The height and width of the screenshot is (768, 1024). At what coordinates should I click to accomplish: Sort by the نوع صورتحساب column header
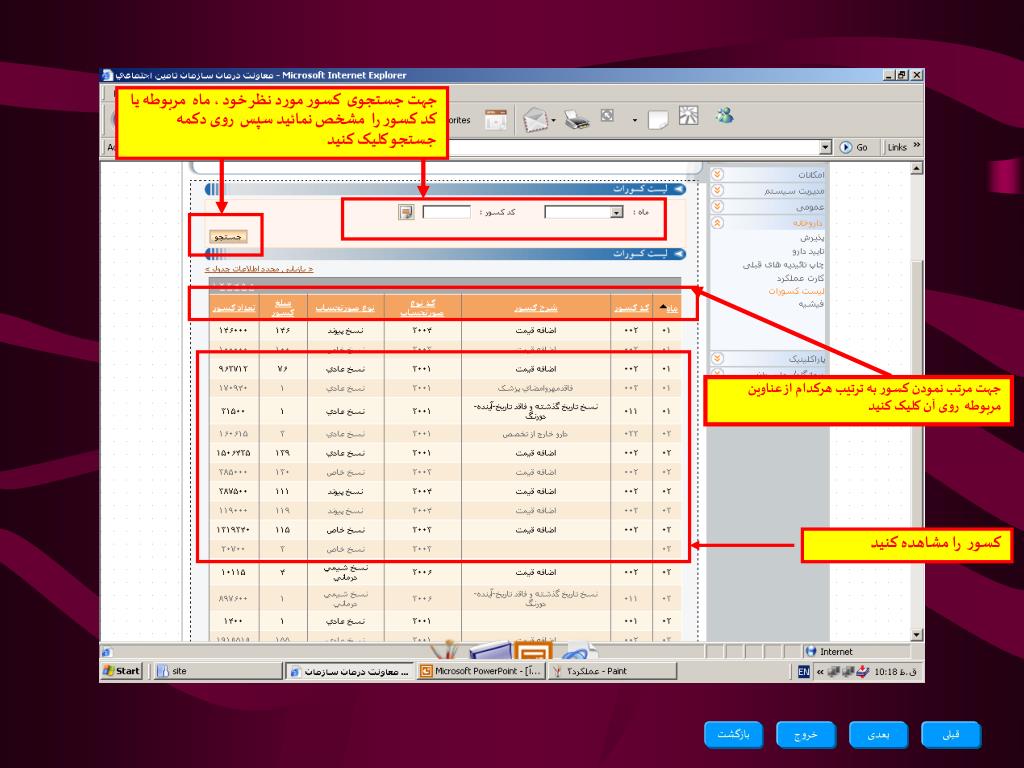tap(345, 308)
